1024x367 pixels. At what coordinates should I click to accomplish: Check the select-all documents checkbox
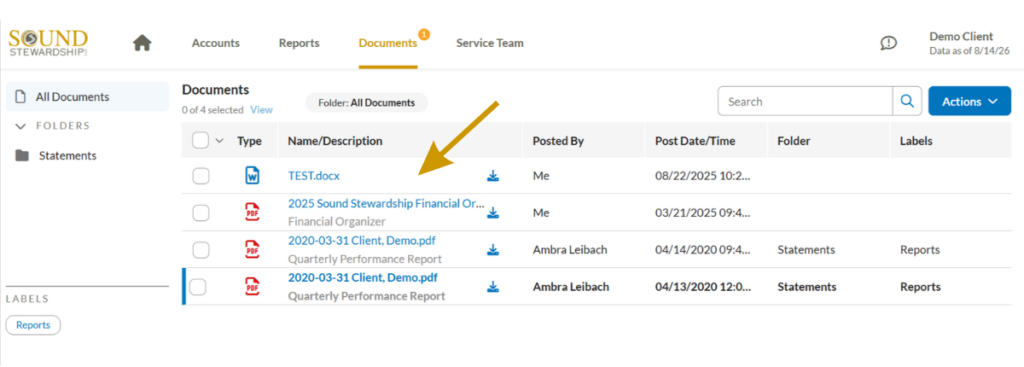(201, 140)
